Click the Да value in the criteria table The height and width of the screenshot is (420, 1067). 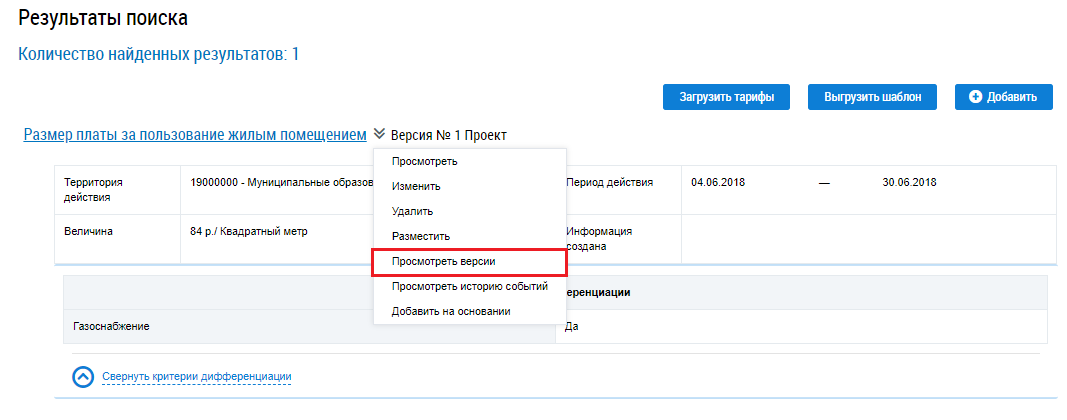pyautogui.click(x=572, y=327)
